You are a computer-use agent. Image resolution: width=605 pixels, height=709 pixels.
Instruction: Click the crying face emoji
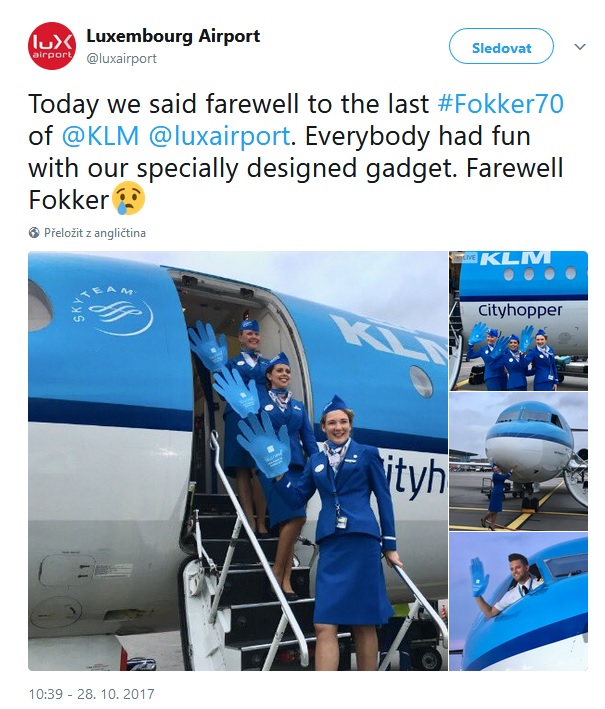click(x=128, y=199)
